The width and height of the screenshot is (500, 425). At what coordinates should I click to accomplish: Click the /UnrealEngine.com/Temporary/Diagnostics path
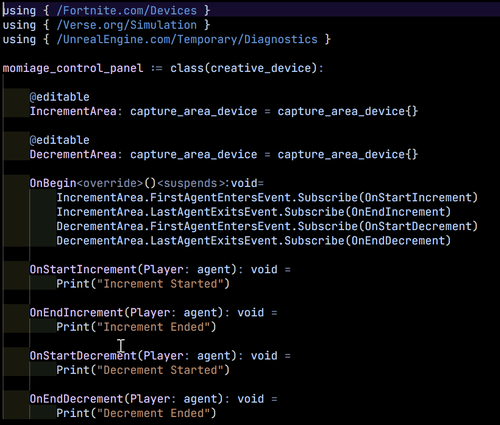pyautogui.click(x=187, y=39)
